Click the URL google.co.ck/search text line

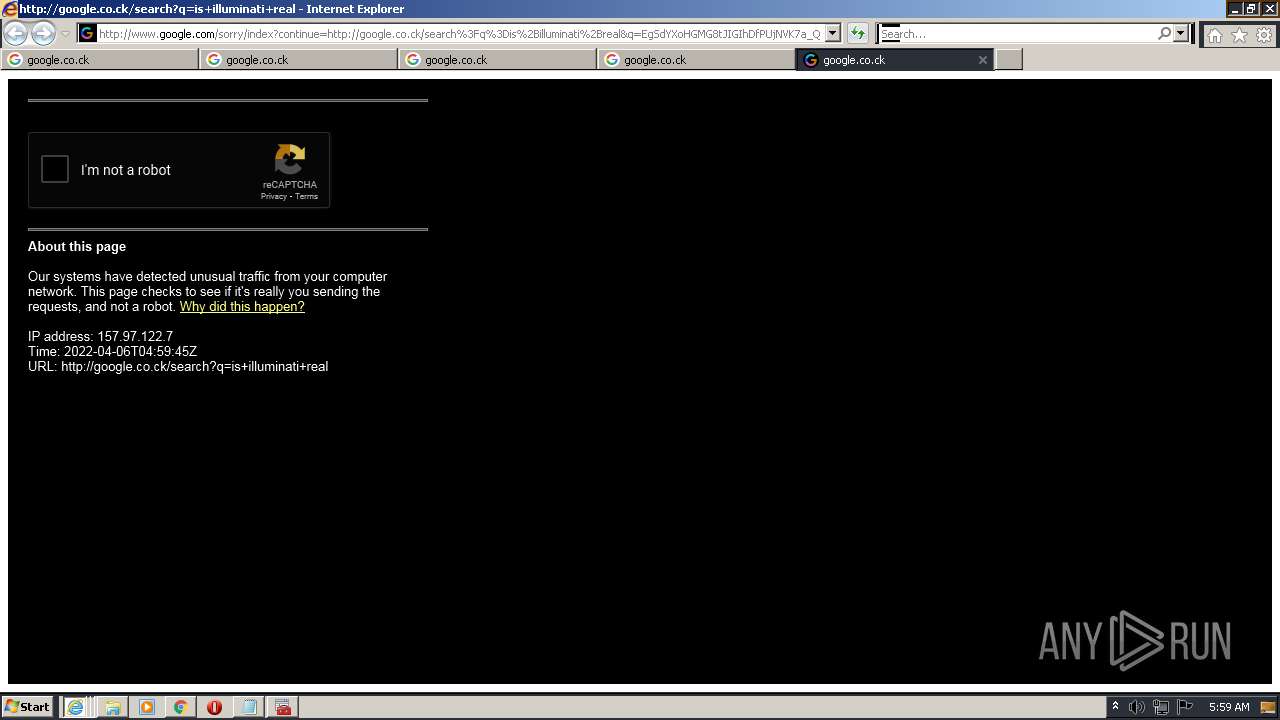(x=178, y=367)
